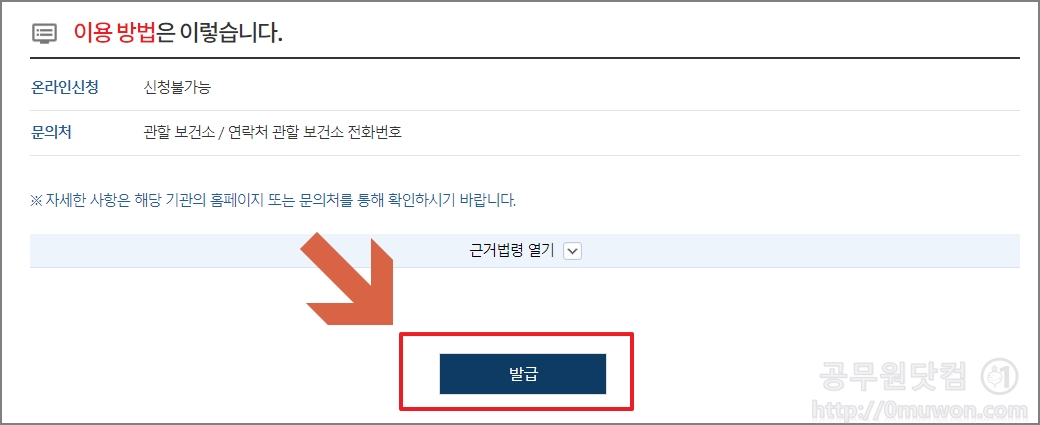Click the 문의처 row label
This screenshot has width=1040, height=425.
point(51,133)
